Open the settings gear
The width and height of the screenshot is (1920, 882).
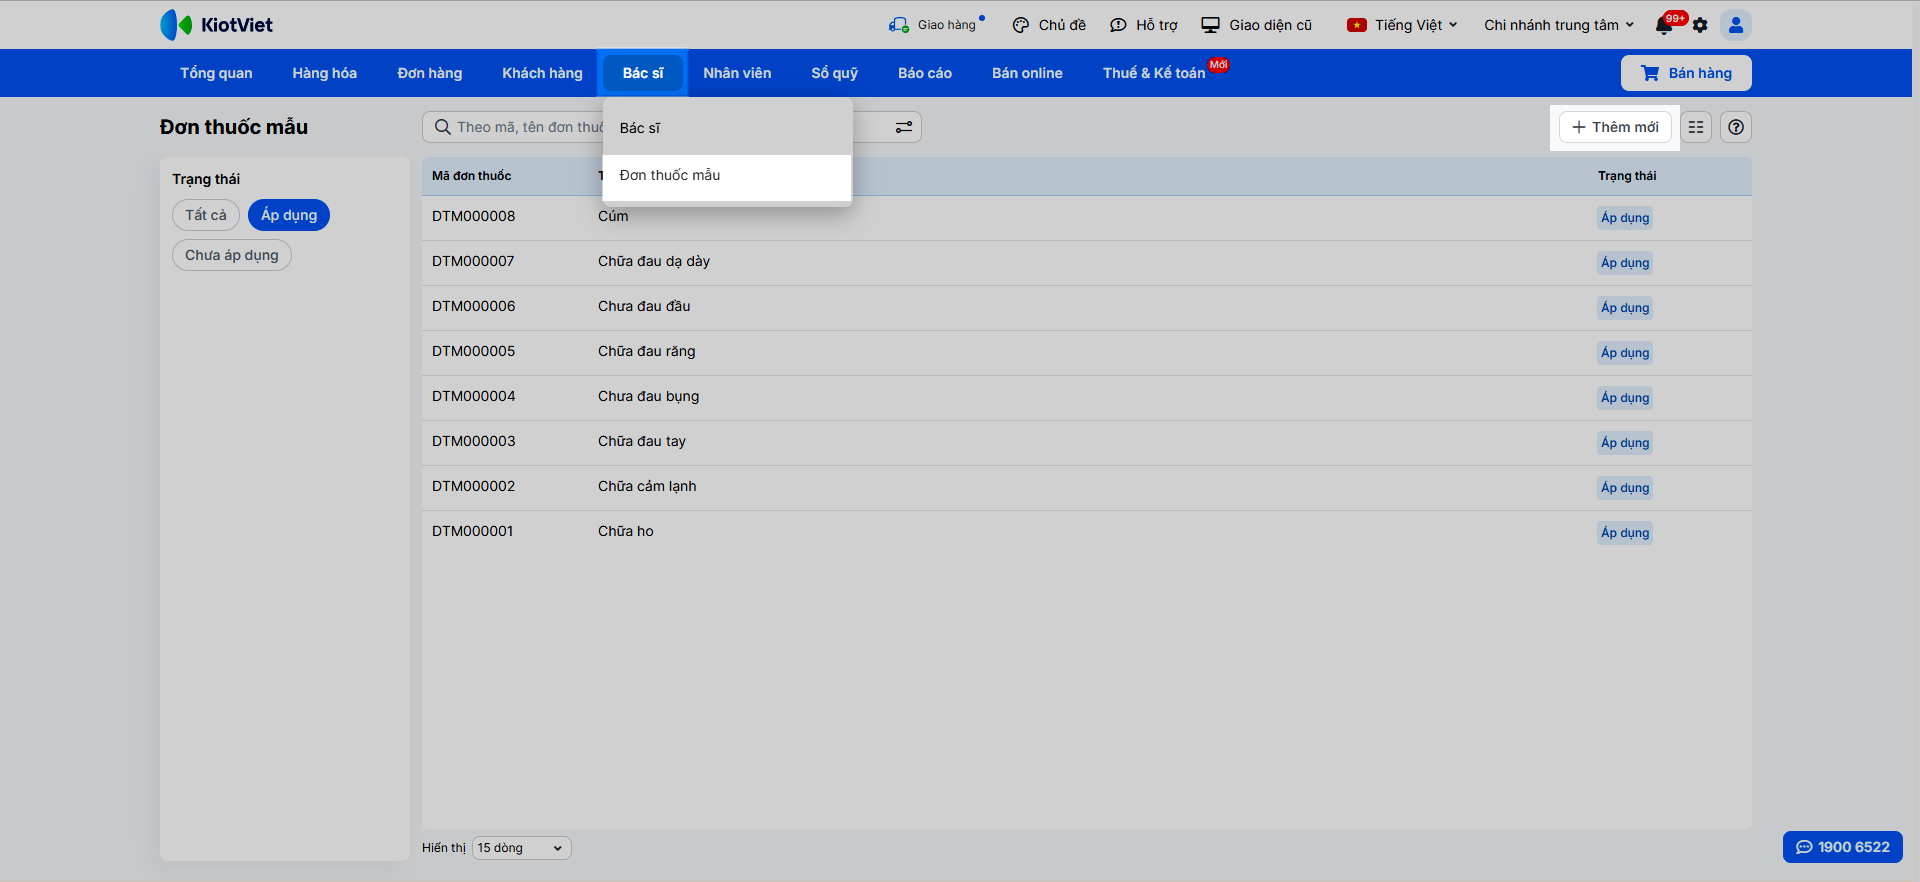(1700, 25)
